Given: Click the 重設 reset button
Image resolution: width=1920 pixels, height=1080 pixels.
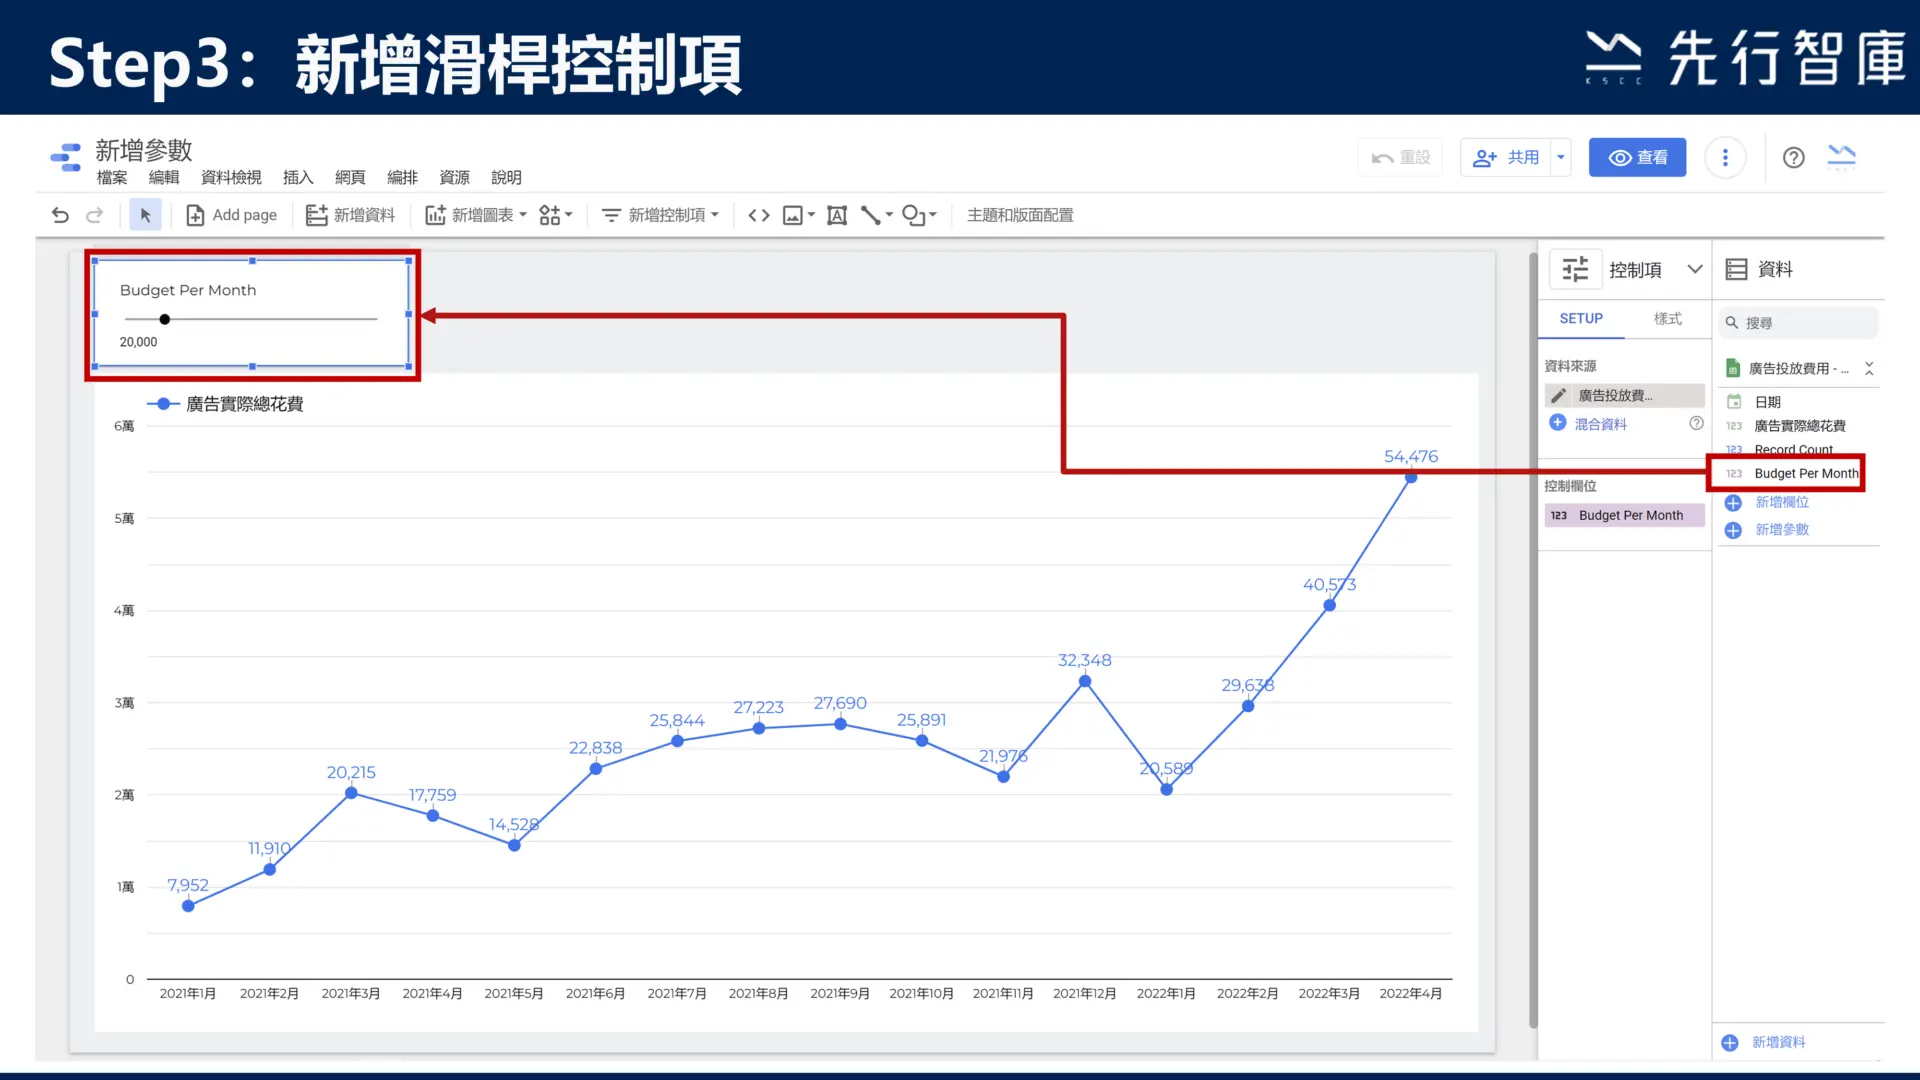Looking at the screenshot, I should (1401, 157).
